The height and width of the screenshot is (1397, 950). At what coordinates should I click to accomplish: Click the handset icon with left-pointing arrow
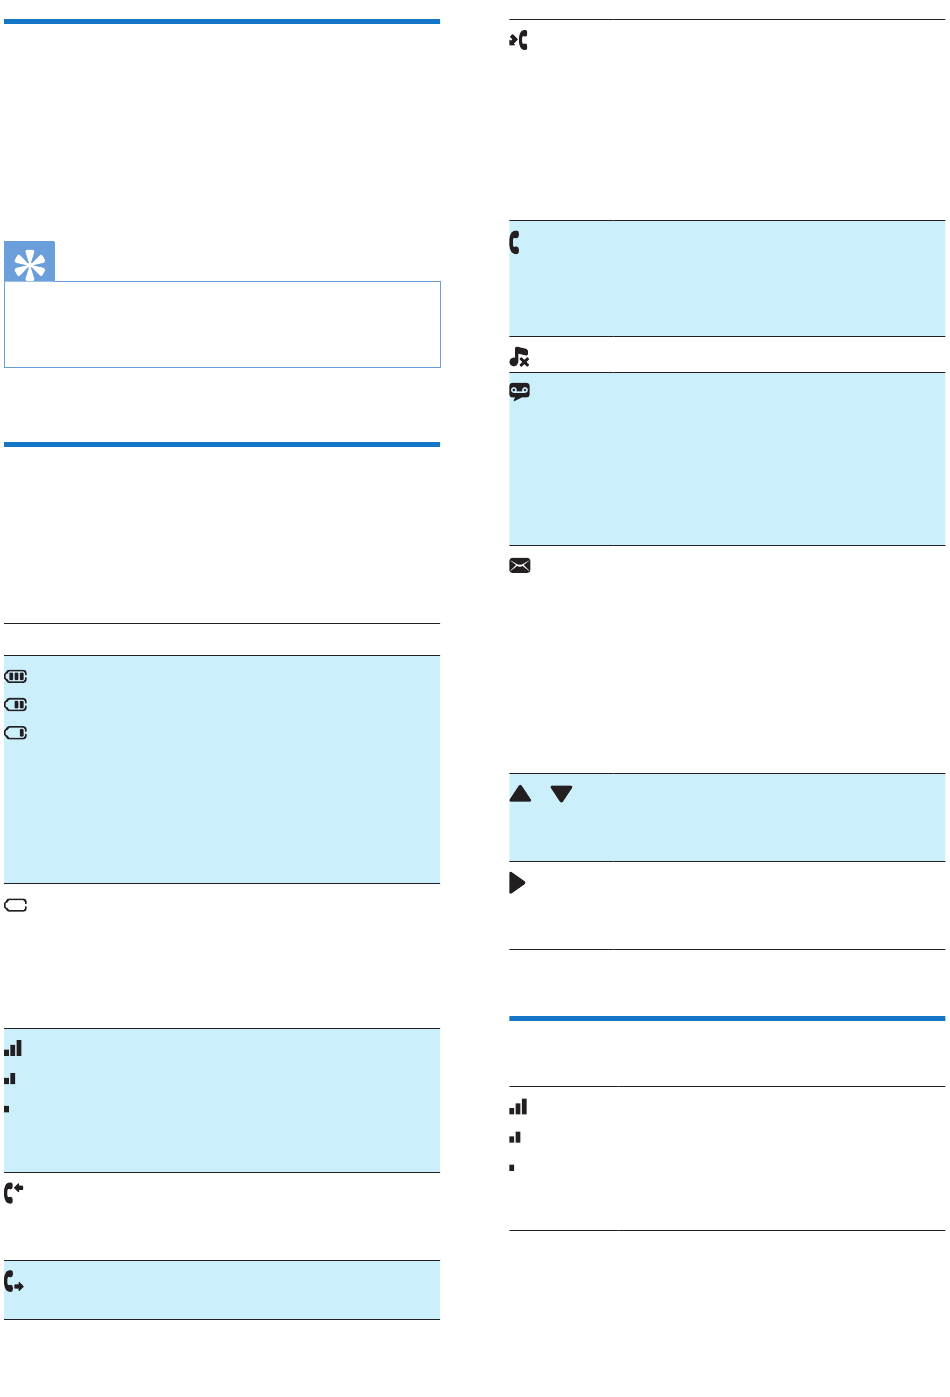[x=14, y=1192]
